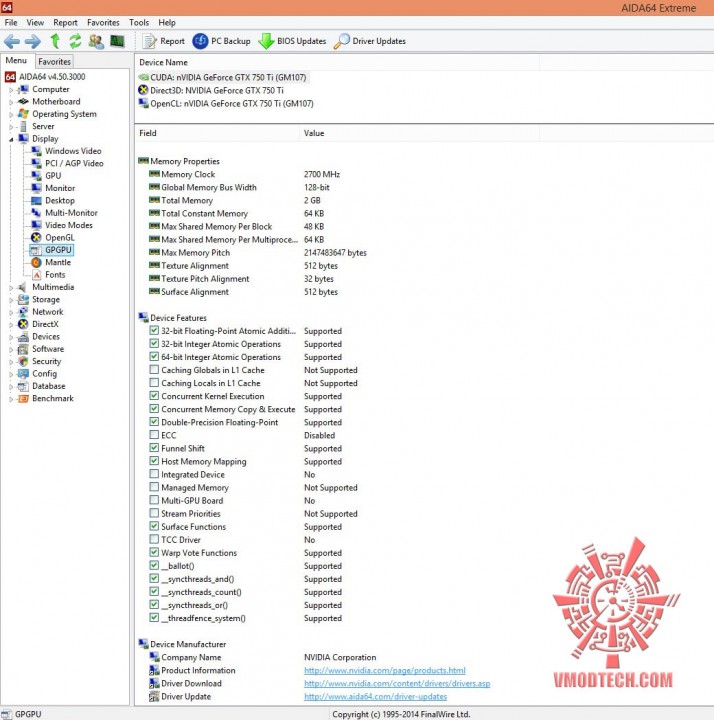Click the Driver Updates toolbar button
The width and height of the screenshot is (714, 720).
click(x=370, y=41)
